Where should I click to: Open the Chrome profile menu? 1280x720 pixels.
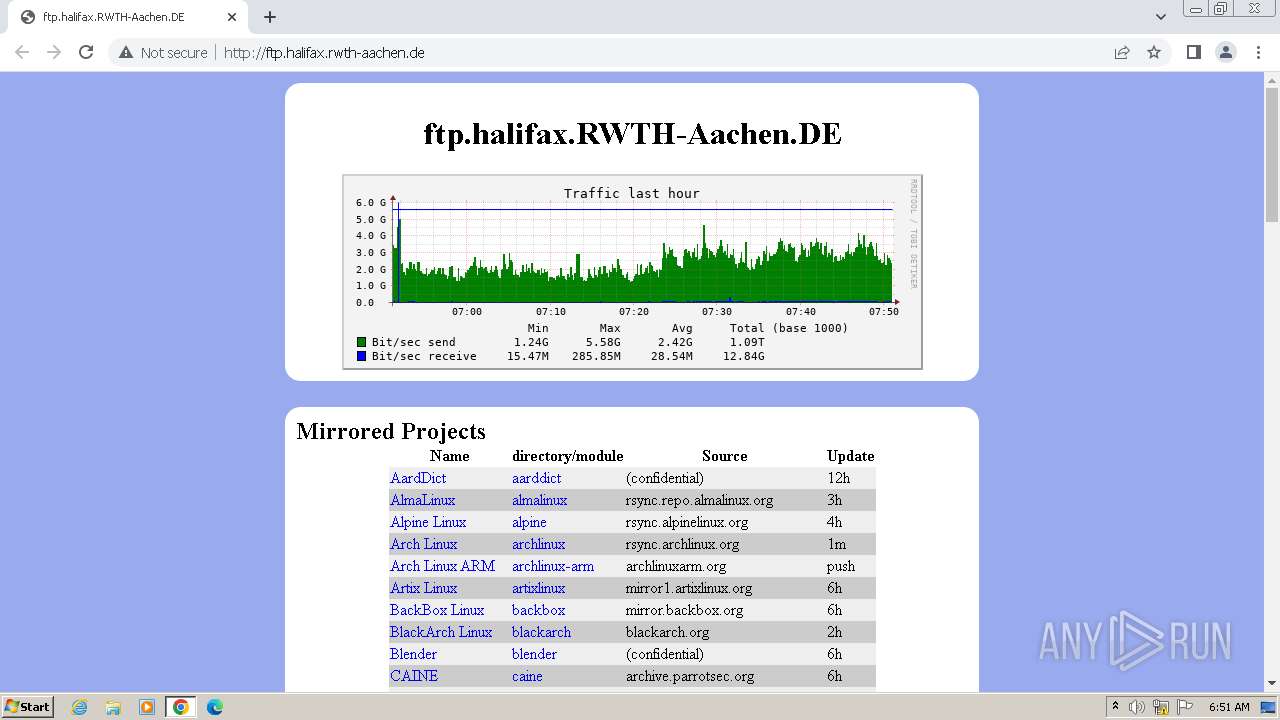tap(1226, 52)
